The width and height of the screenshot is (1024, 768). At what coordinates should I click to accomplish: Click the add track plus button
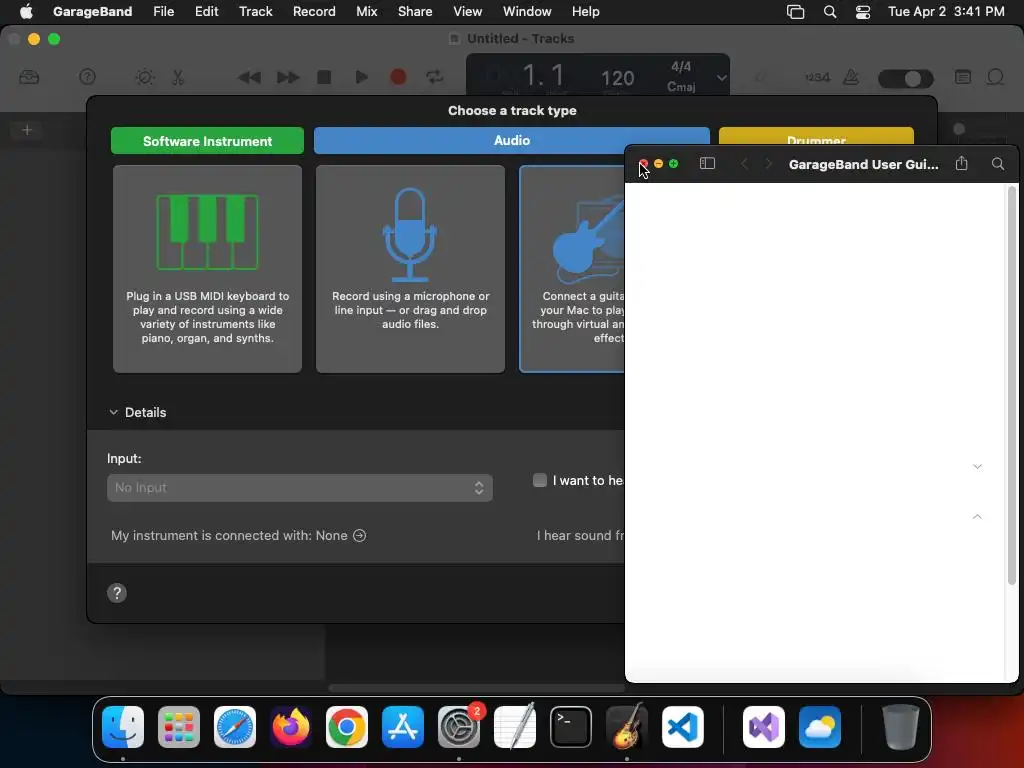27,130
